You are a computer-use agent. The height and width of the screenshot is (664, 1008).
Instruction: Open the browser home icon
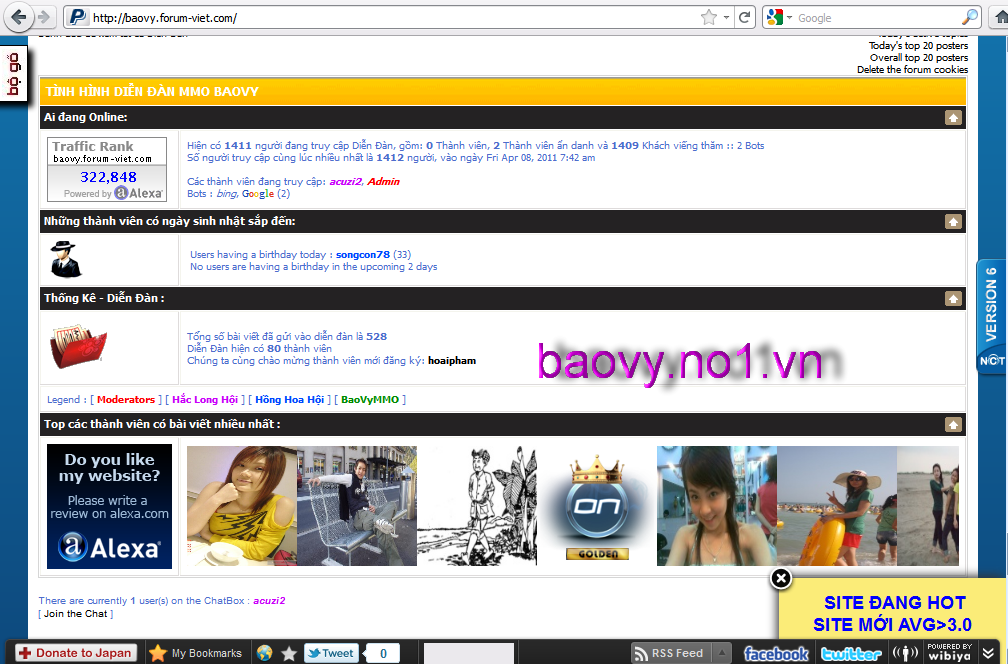tap(1001, 17)
